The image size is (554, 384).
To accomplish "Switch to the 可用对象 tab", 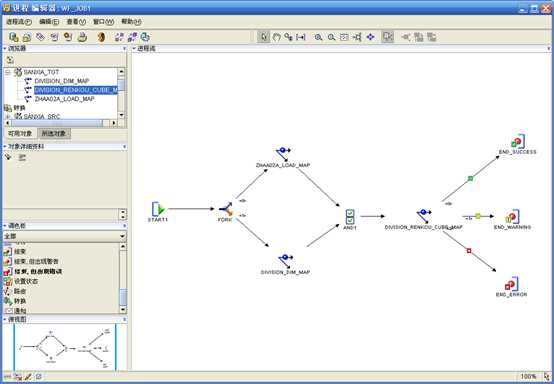I will (20, 134).
